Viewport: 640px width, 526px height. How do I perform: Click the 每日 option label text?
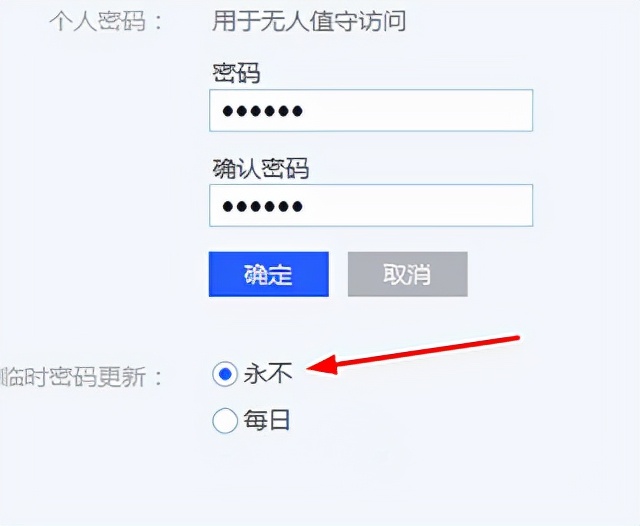point(267,420)
